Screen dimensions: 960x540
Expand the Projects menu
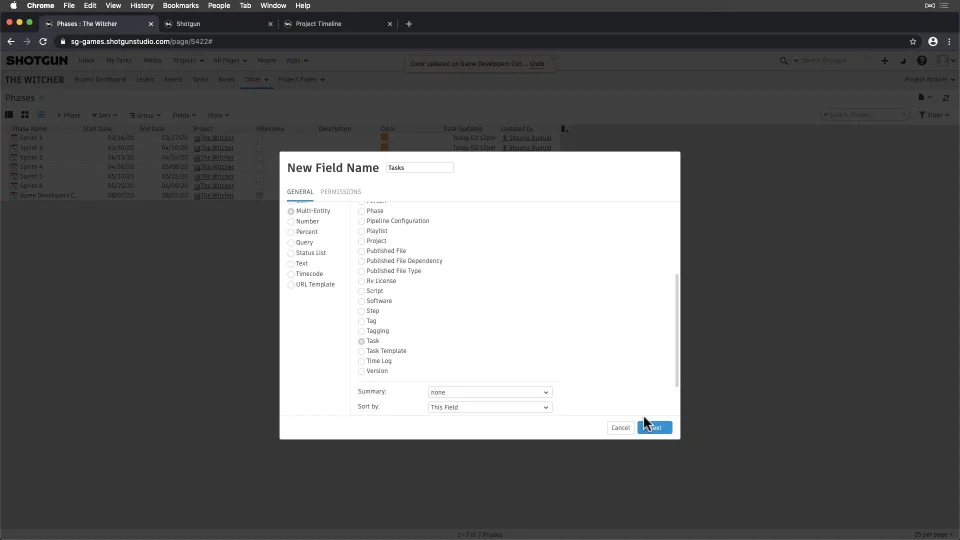pyautogui.click(x=188, y=61)
